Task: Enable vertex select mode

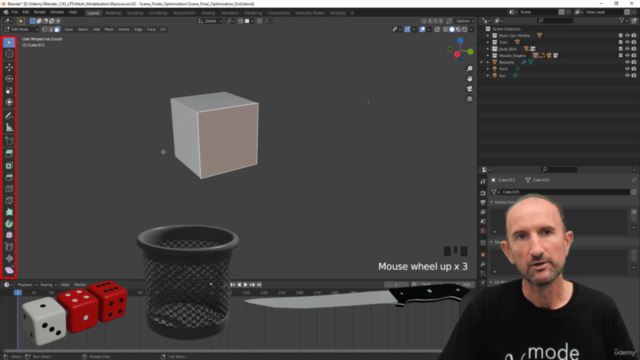Action: (44, 29)
